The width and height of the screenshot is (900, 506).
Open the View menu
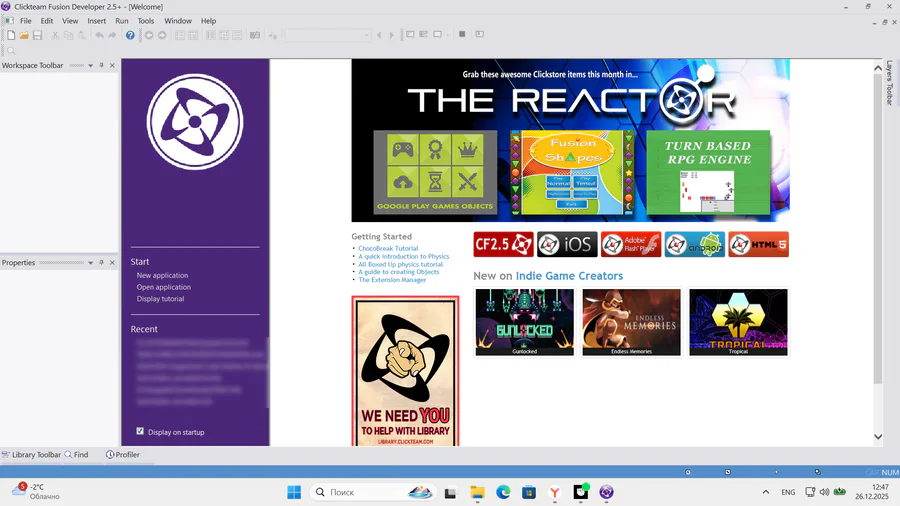tap(70, 21)
